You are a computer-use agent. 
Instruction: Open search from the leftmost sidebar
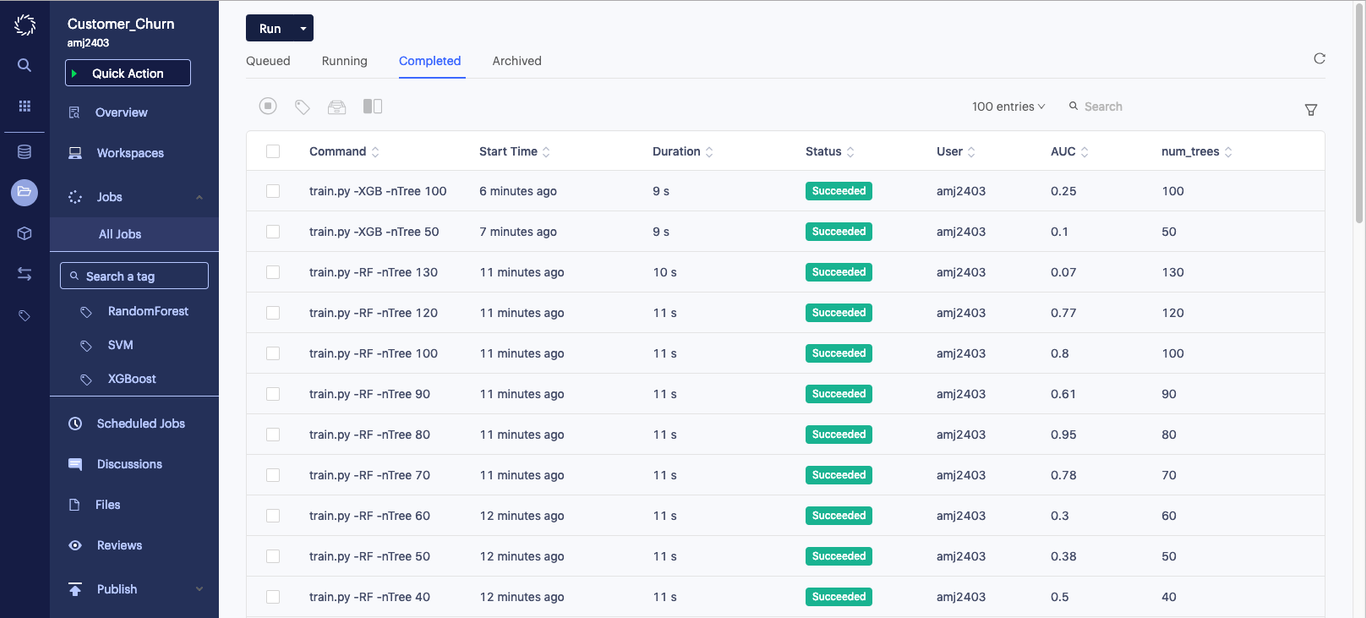coord(24,64)
